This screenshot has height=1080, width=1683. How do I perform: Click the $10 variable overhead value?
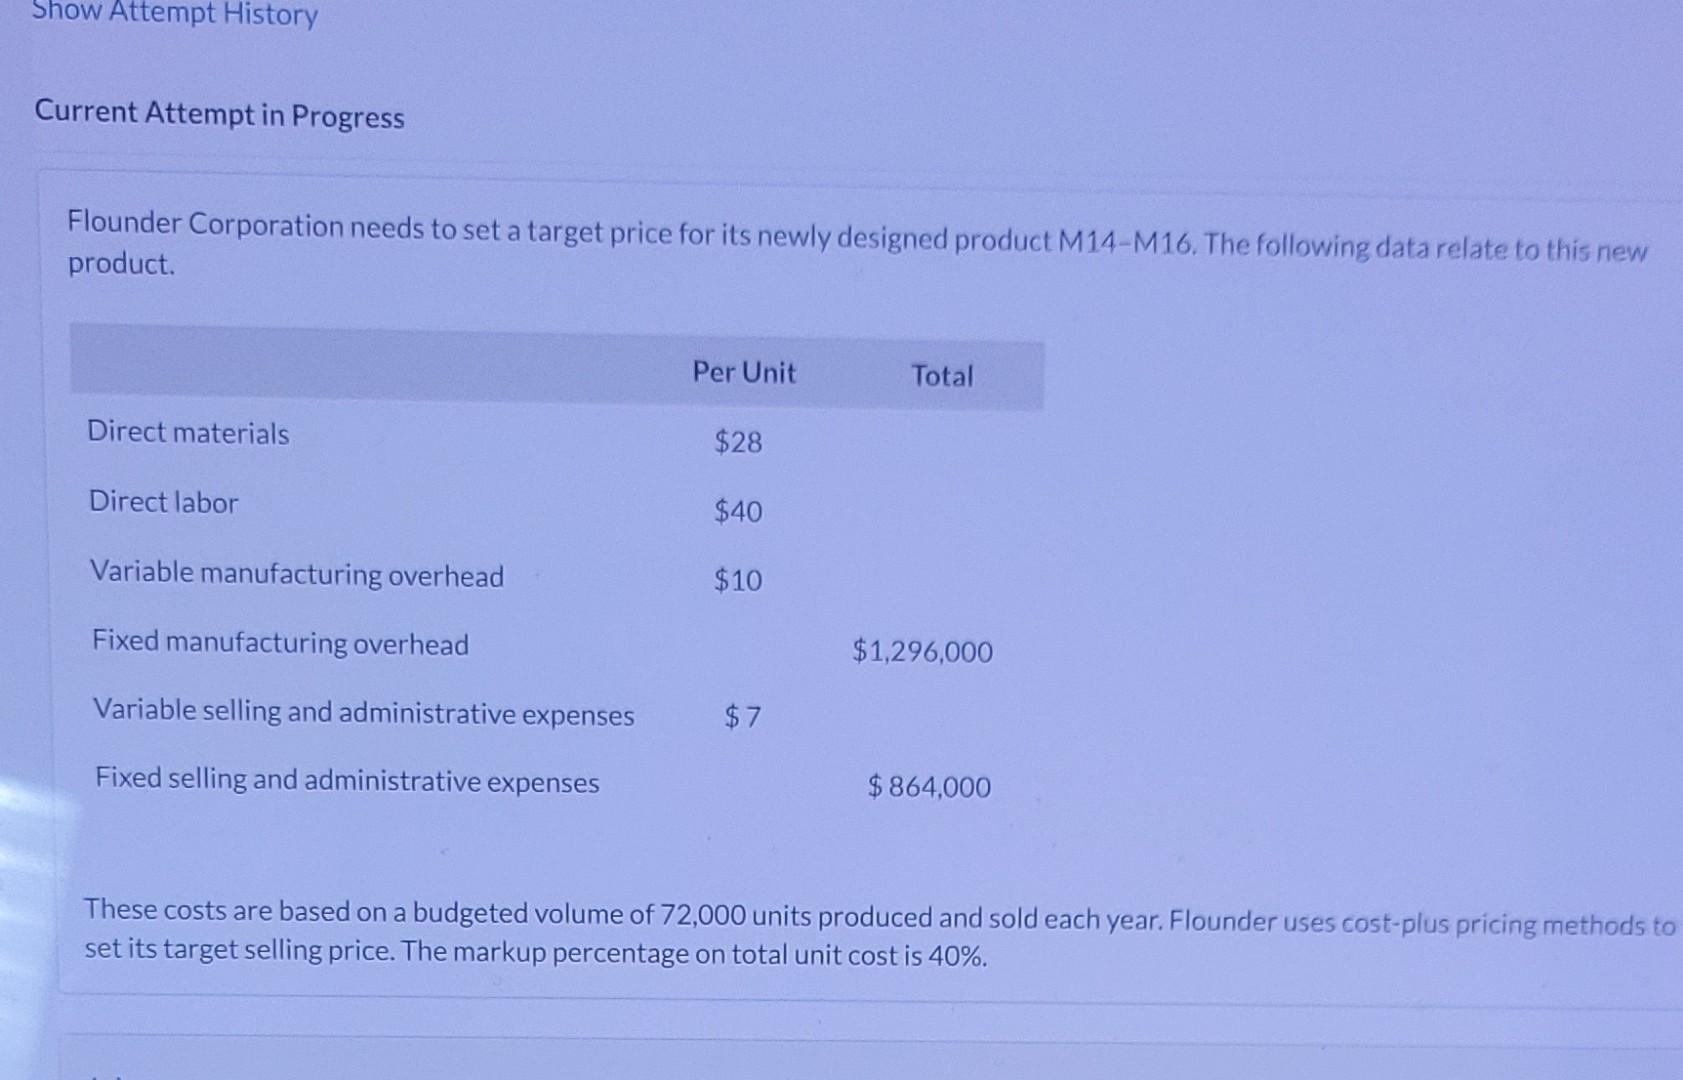click(738, 580)
